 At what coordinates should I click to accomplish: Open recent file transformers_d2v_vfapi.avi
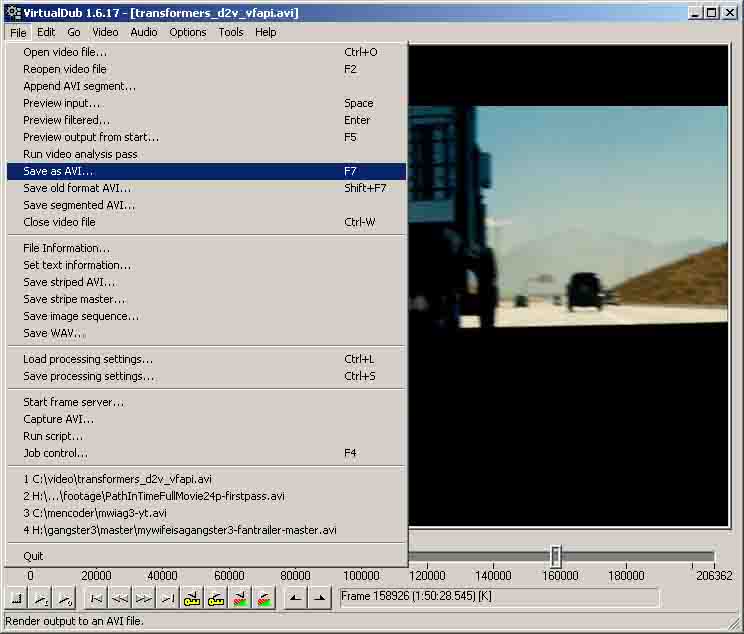click(x=206, y=479)
